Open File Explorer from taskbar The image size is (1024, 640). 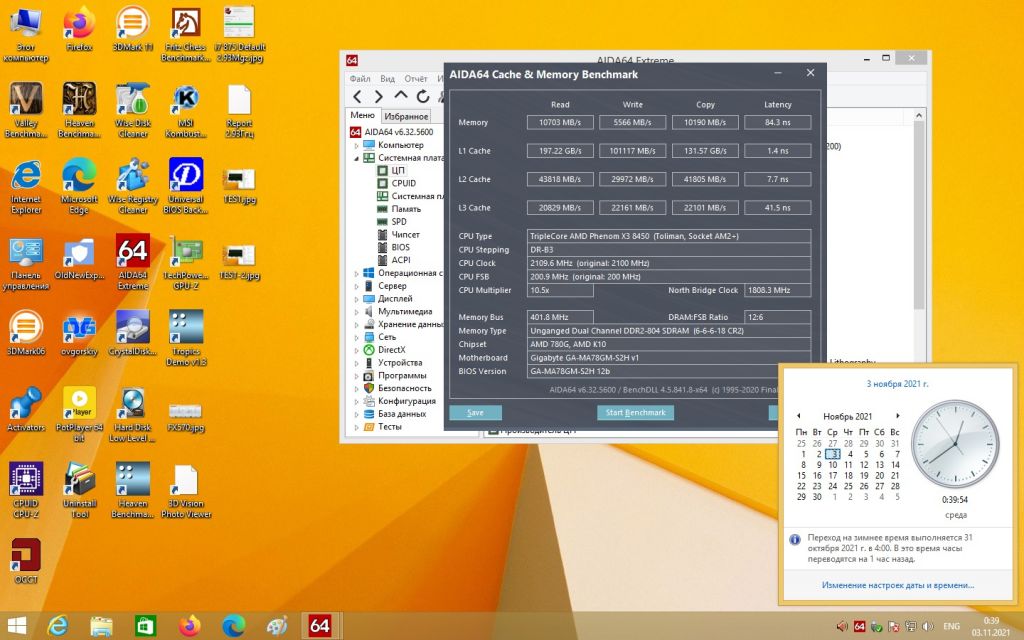click(x=101, y=626)
